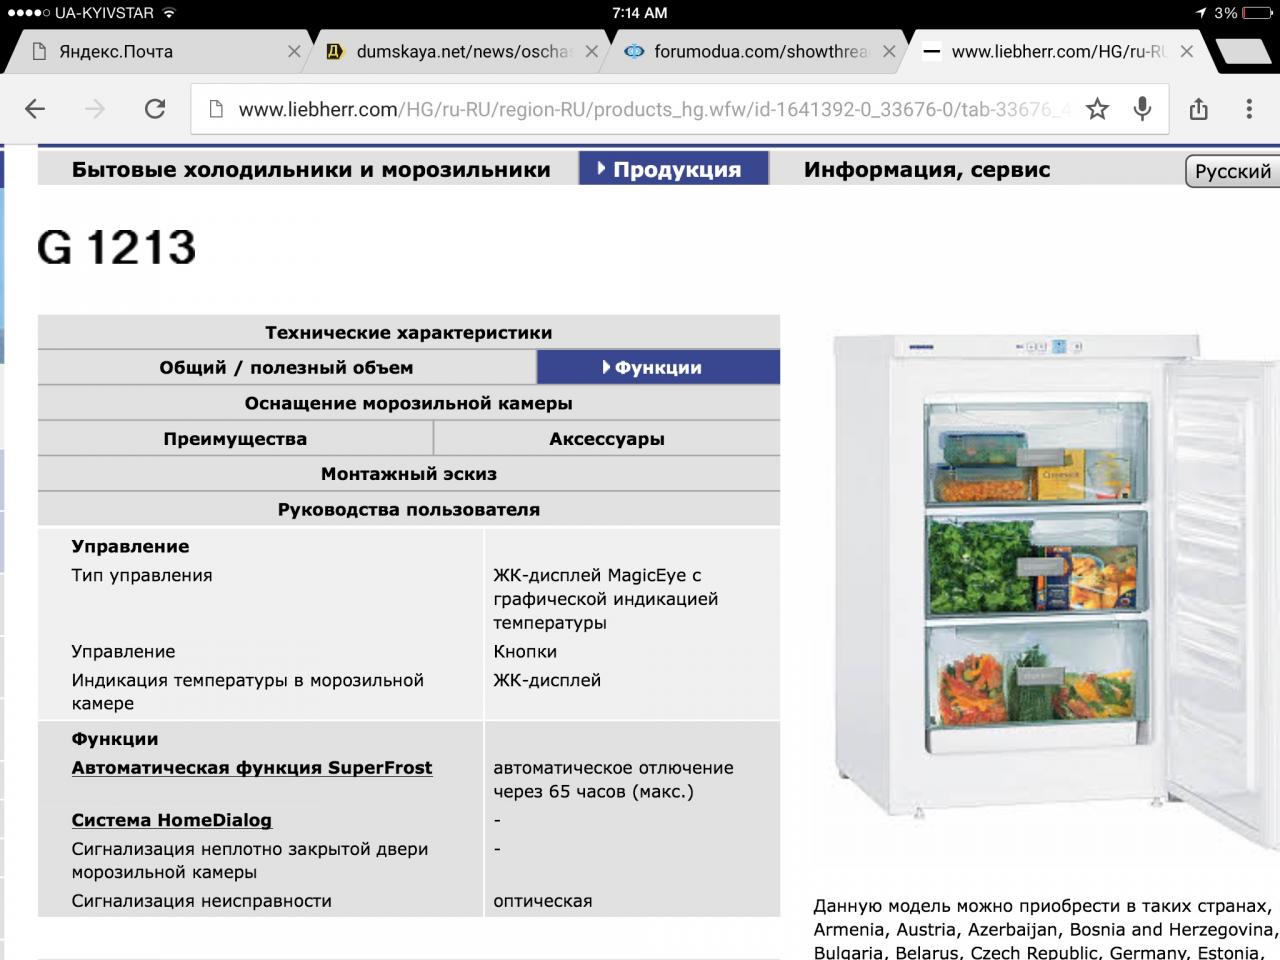
Task: Activate voice search microphone
Action: [1142, 109]
